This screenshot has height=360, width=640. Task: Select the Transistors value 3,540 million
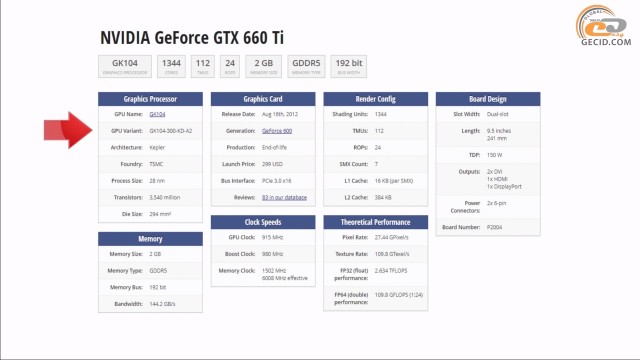click(164, 198)
